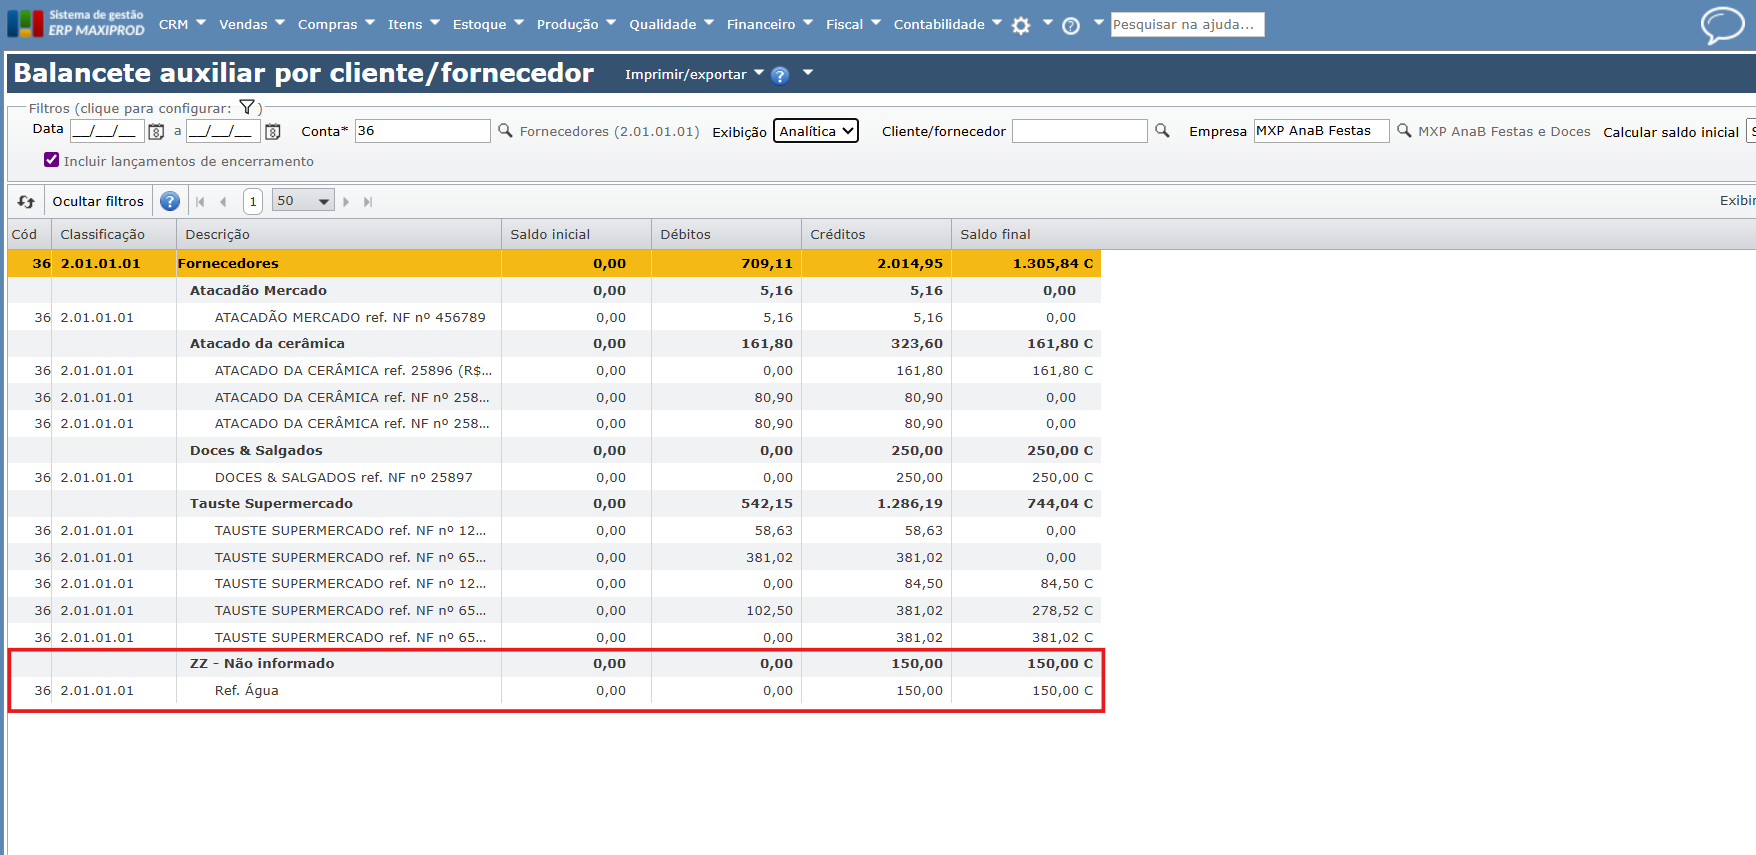Click the Ocultar filtros button
The width and height of the screenshot is (1756, 855).
(x=98, y=201)
